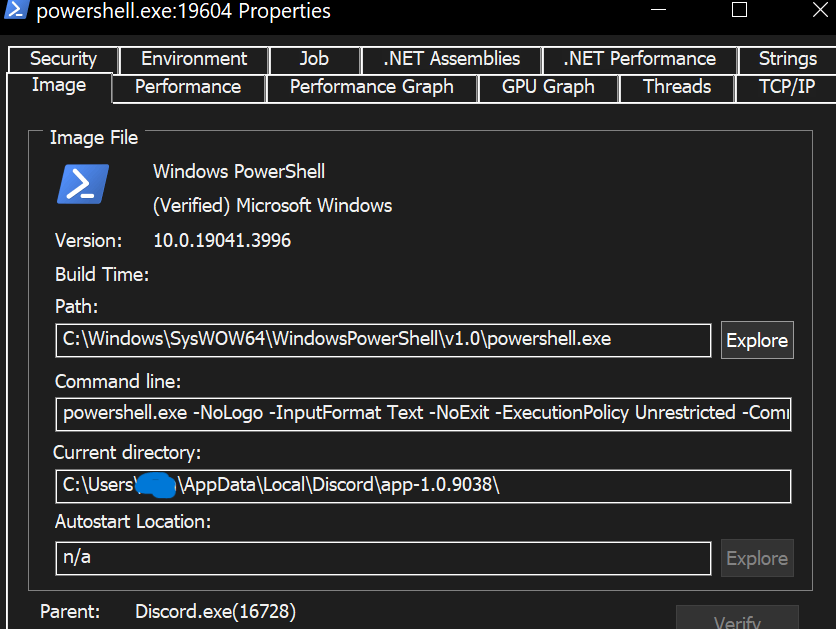The height and width of the screenshot is (629, 836).
Task: Click the Windows PowerShell icon in Image File
Action: click(83, 184)
